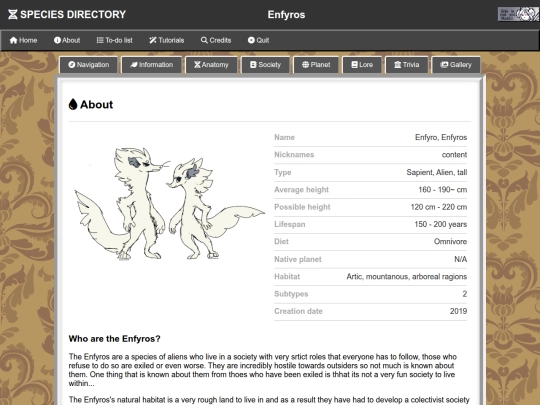Image resolution: width=540 pixels, height=405 pixels.
Task: Click the info circle icon beside About
Action: 57,40
